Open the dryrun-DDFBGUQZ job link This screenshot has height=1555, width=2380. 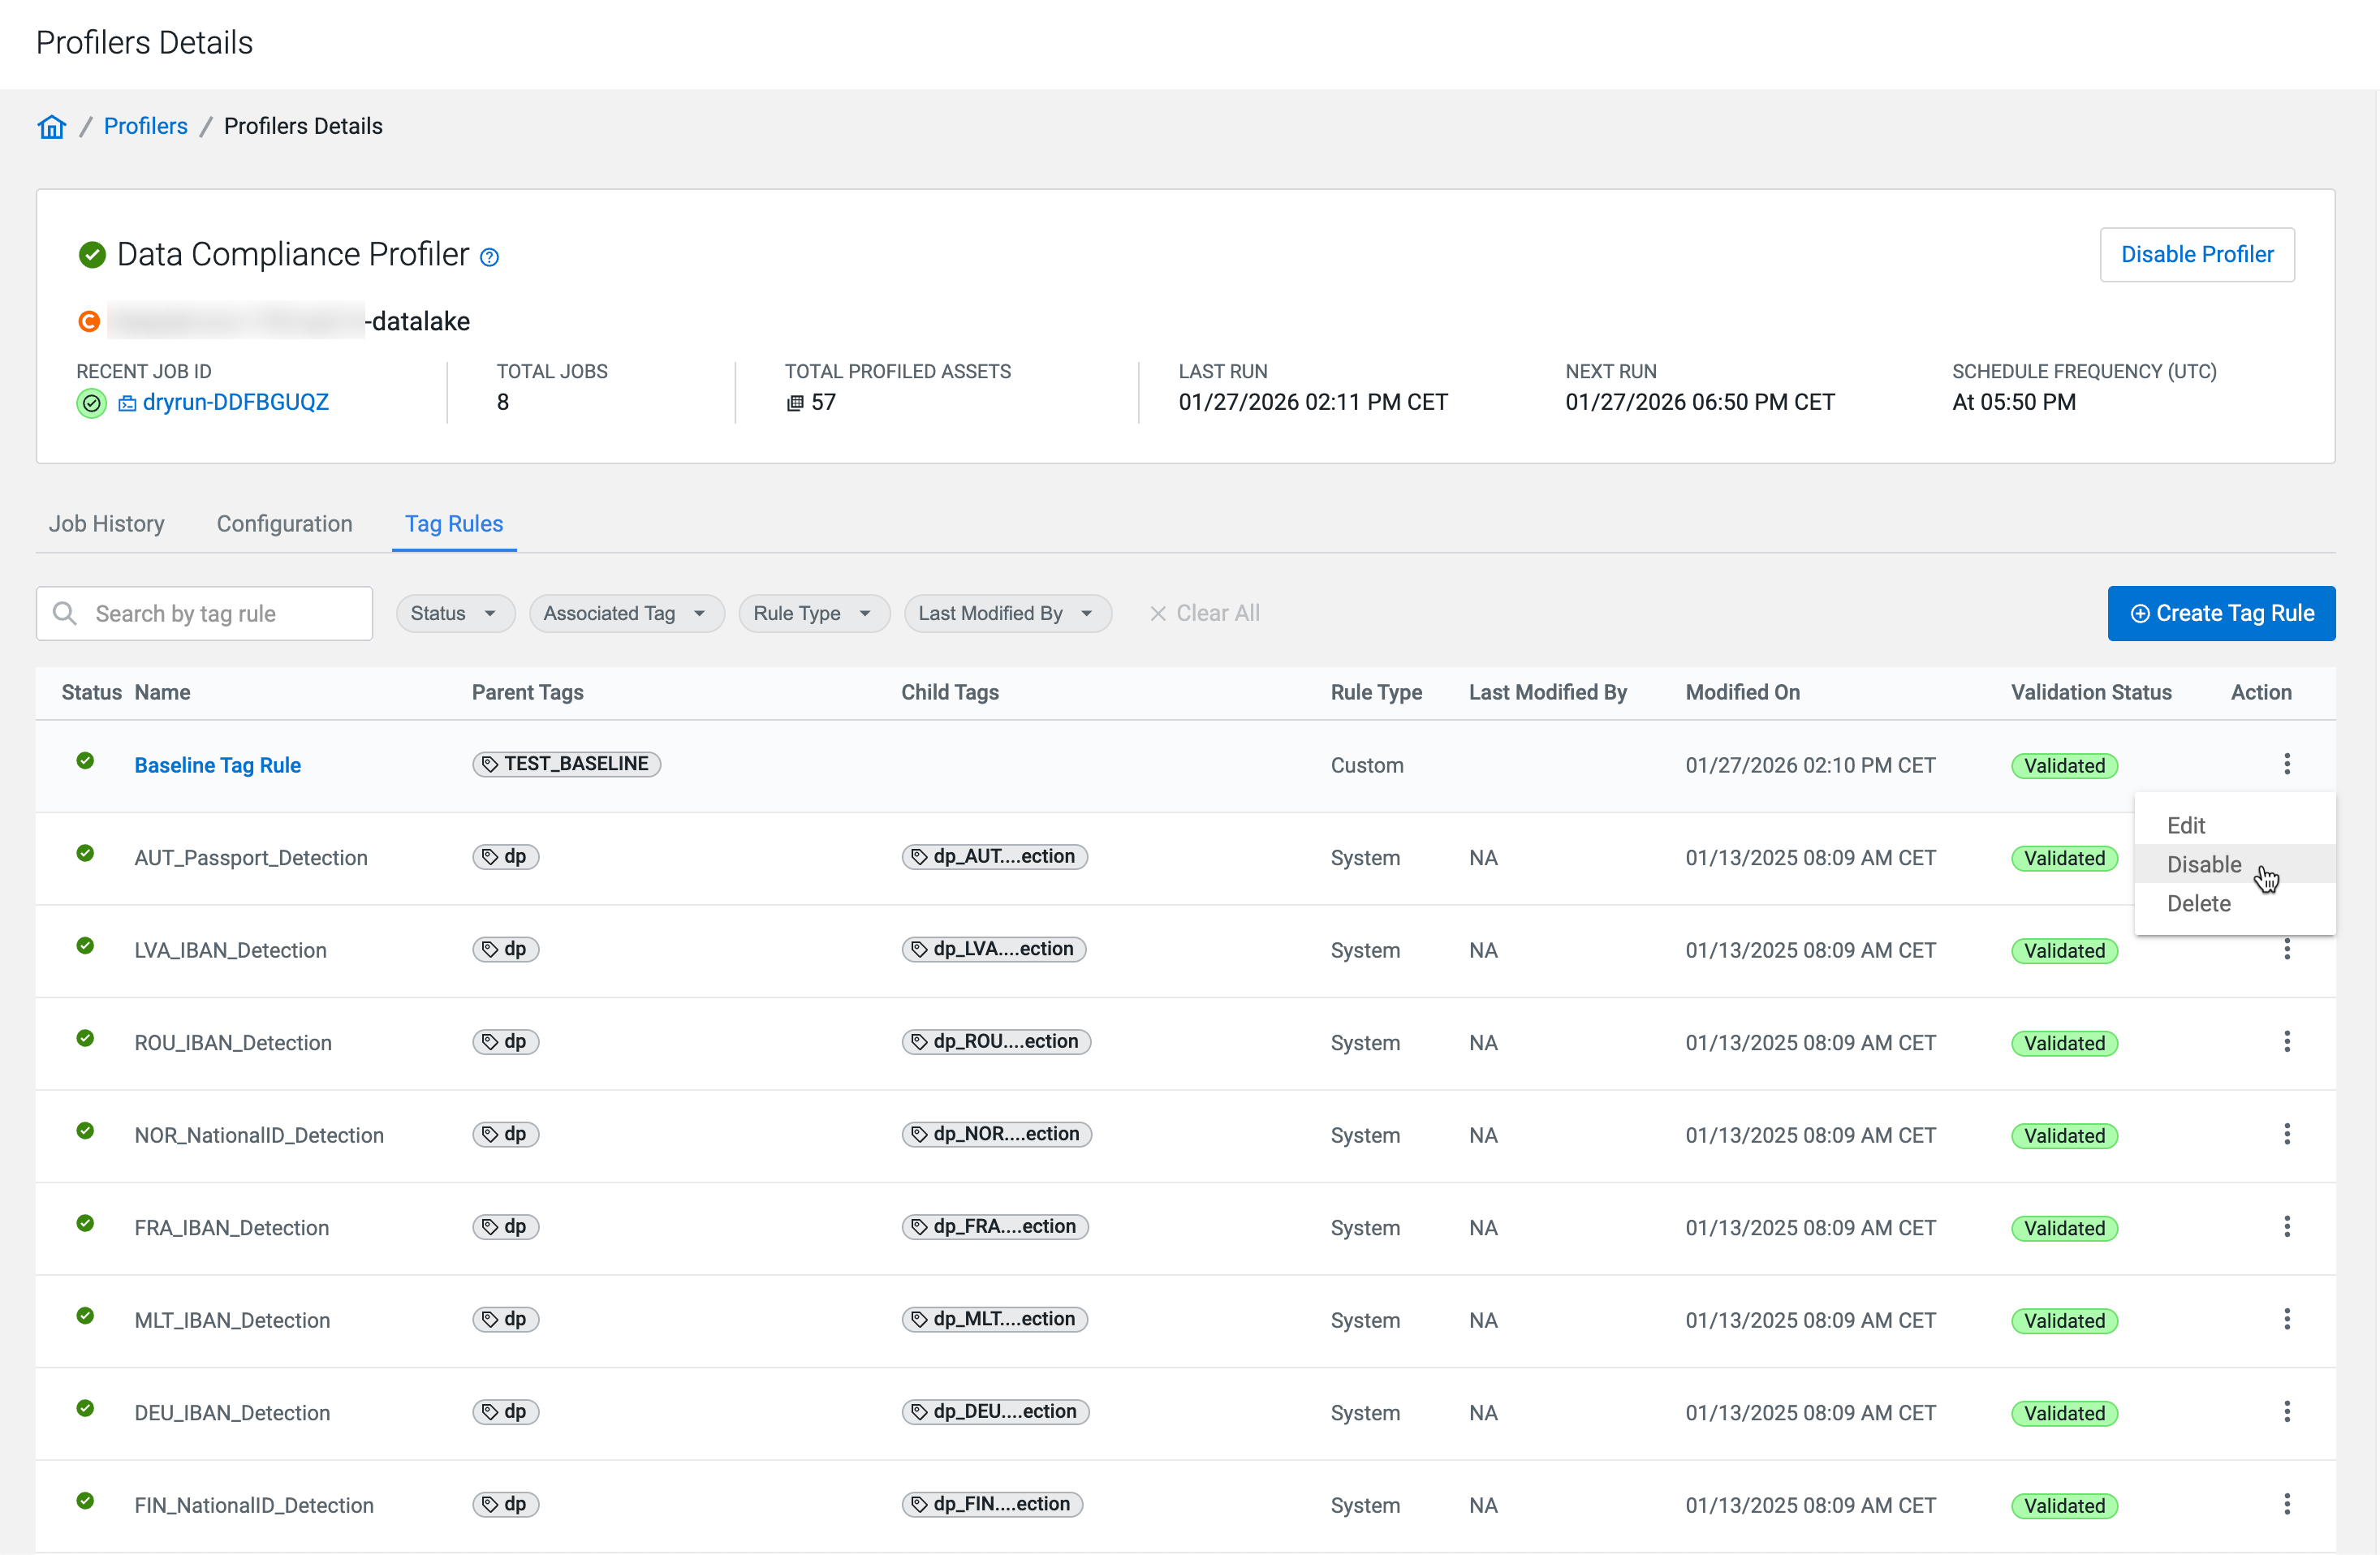[235, 402]
